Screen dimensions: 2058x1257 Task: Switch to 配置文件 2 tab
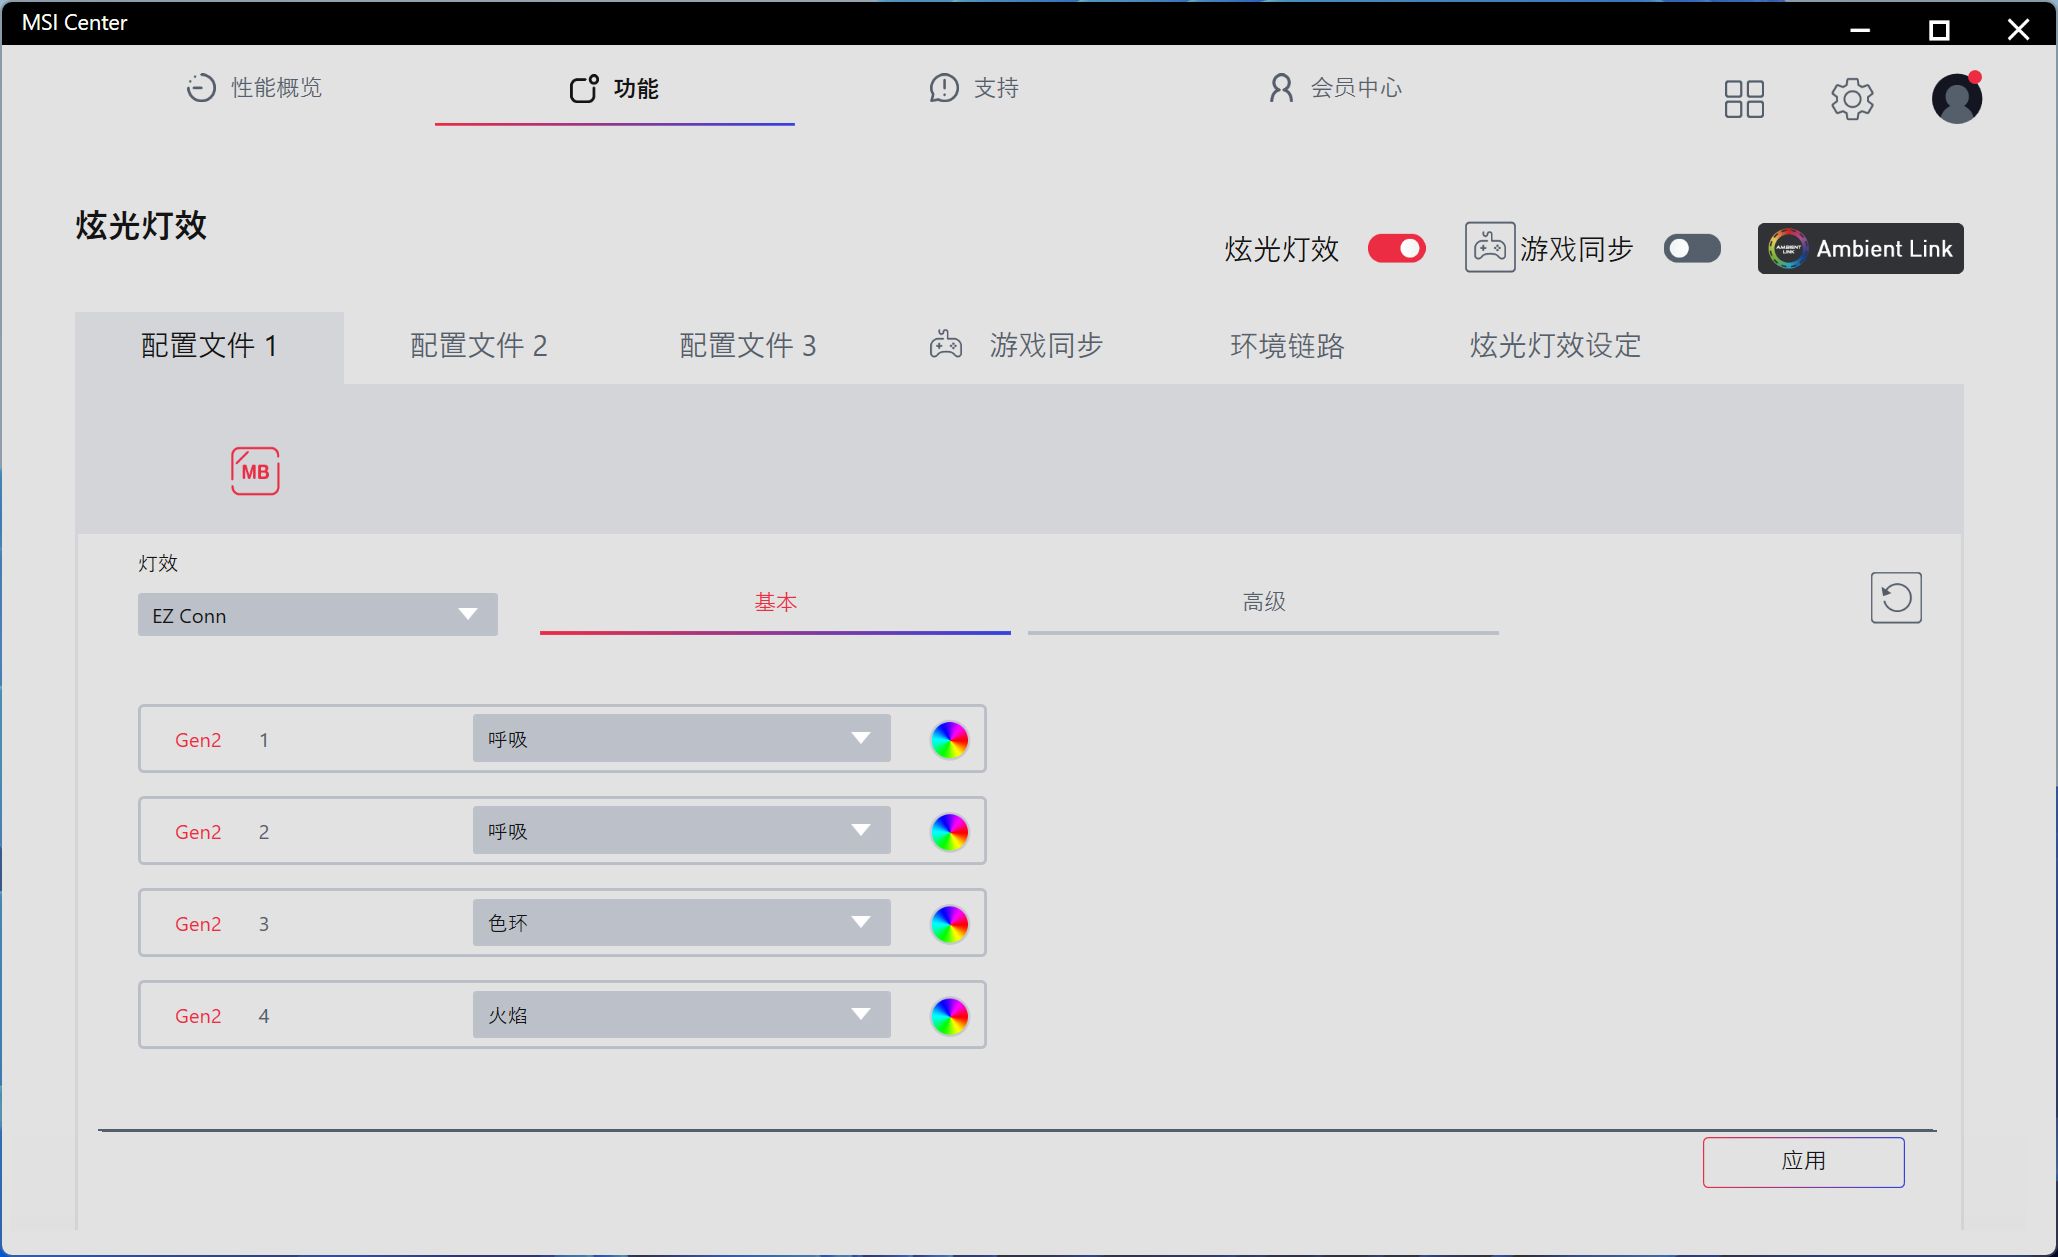(478, 346)
